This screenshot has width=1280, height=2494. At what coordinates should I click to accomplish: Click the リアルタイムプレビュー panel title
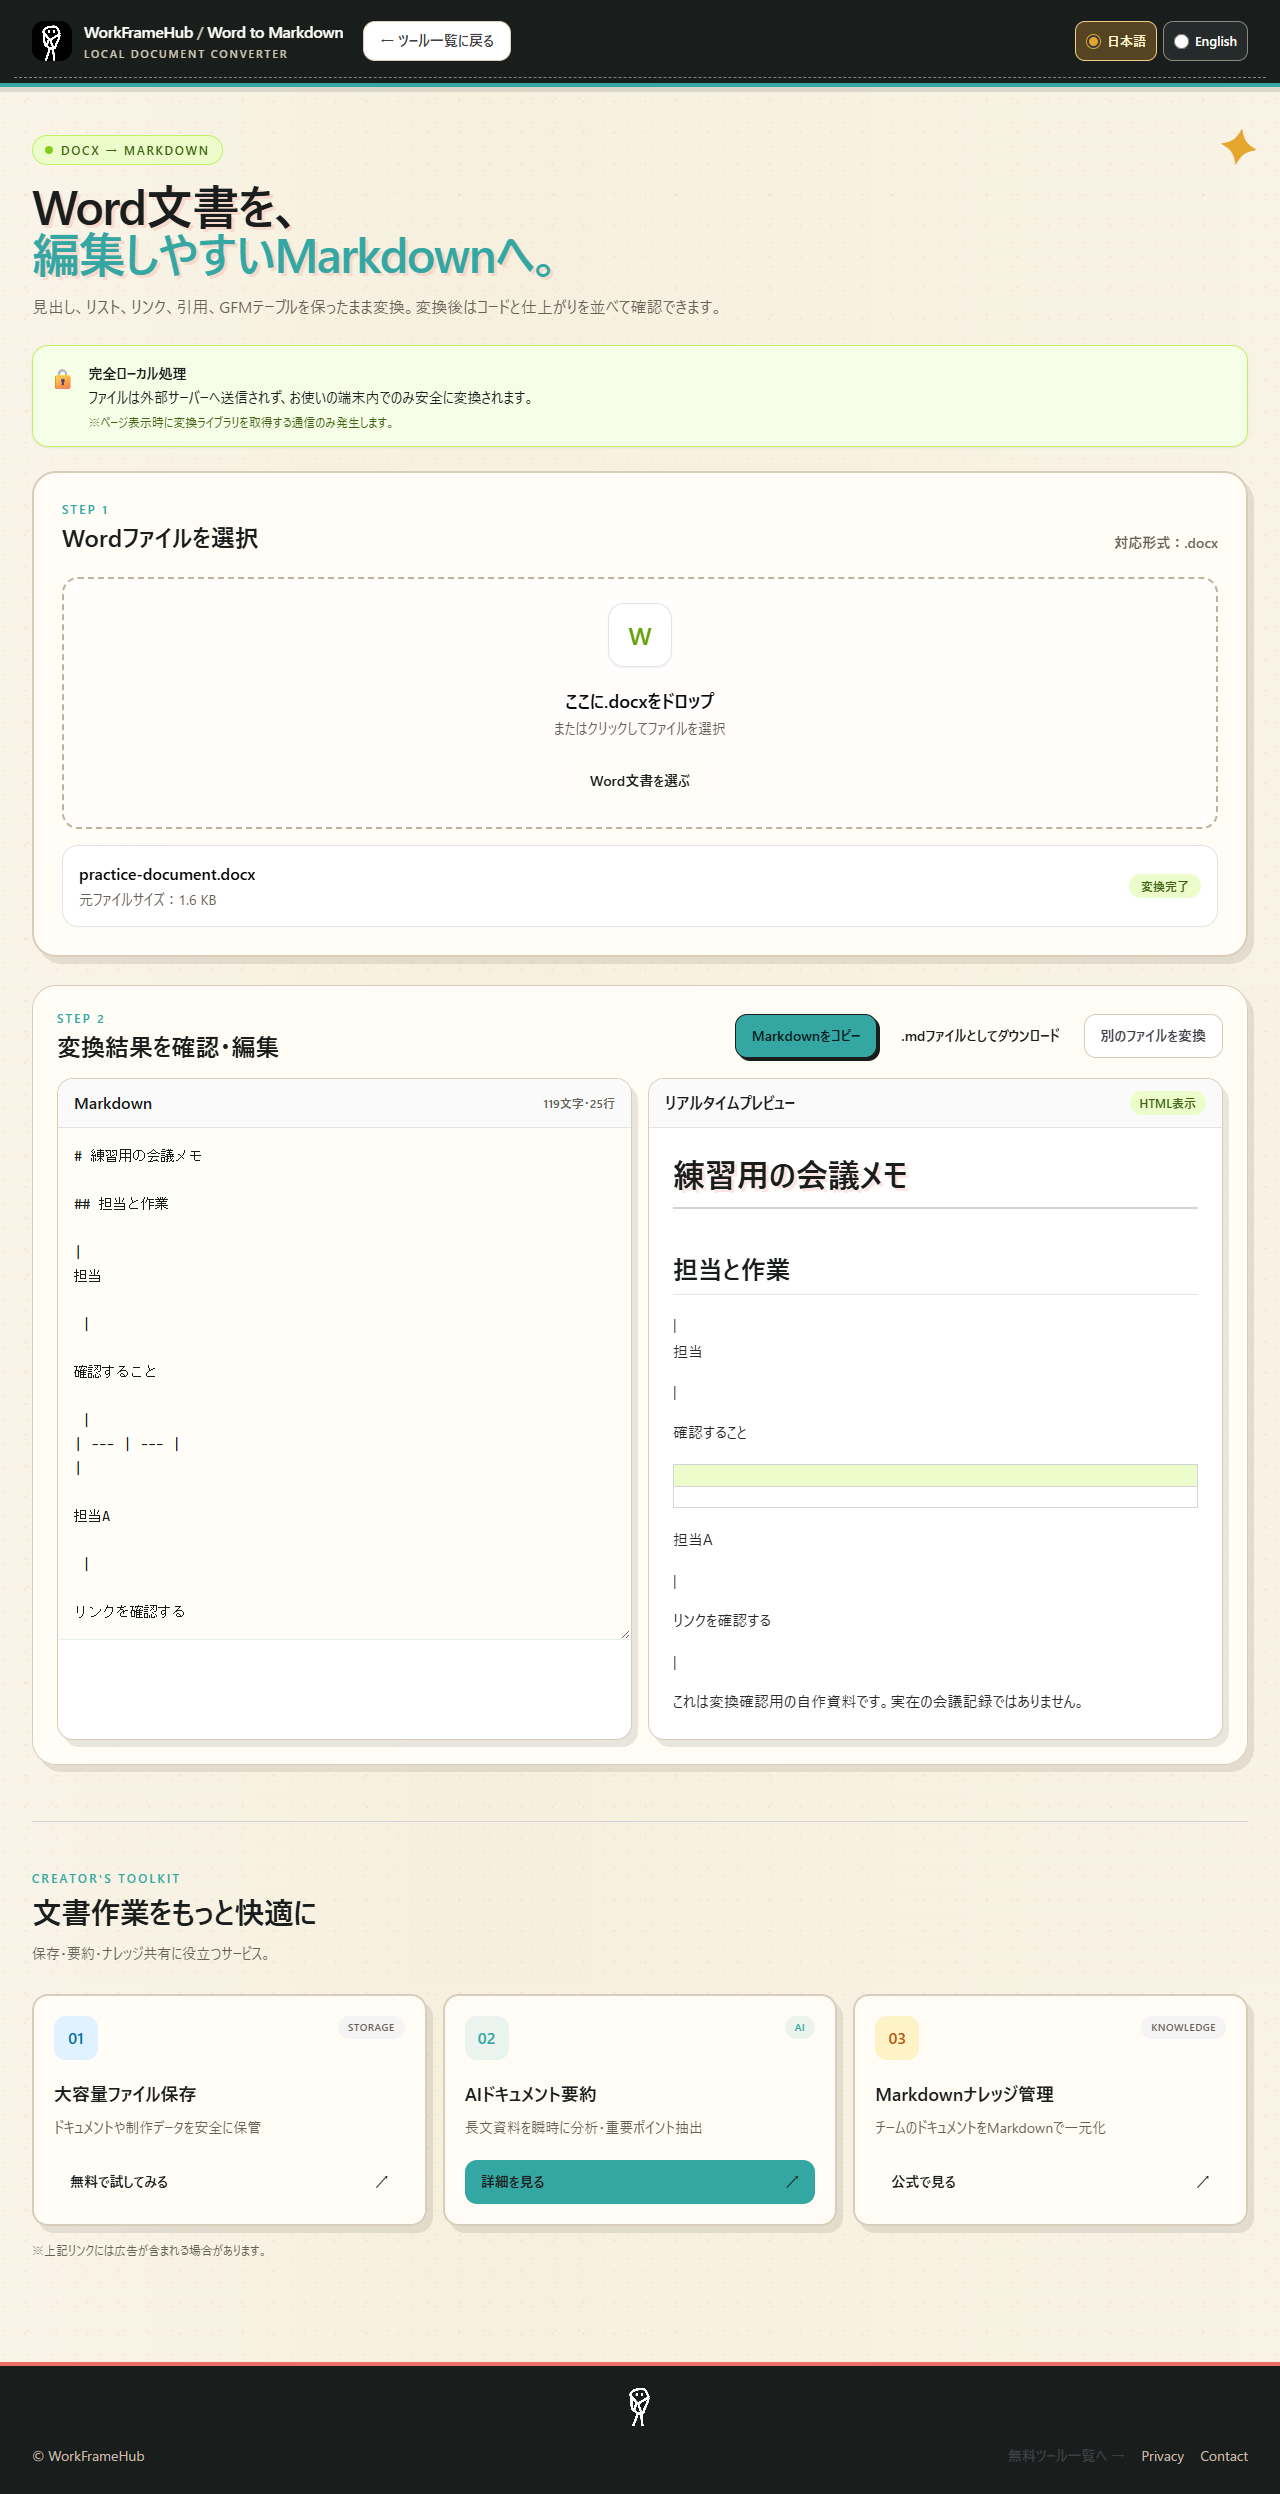tap(730, 1103)
